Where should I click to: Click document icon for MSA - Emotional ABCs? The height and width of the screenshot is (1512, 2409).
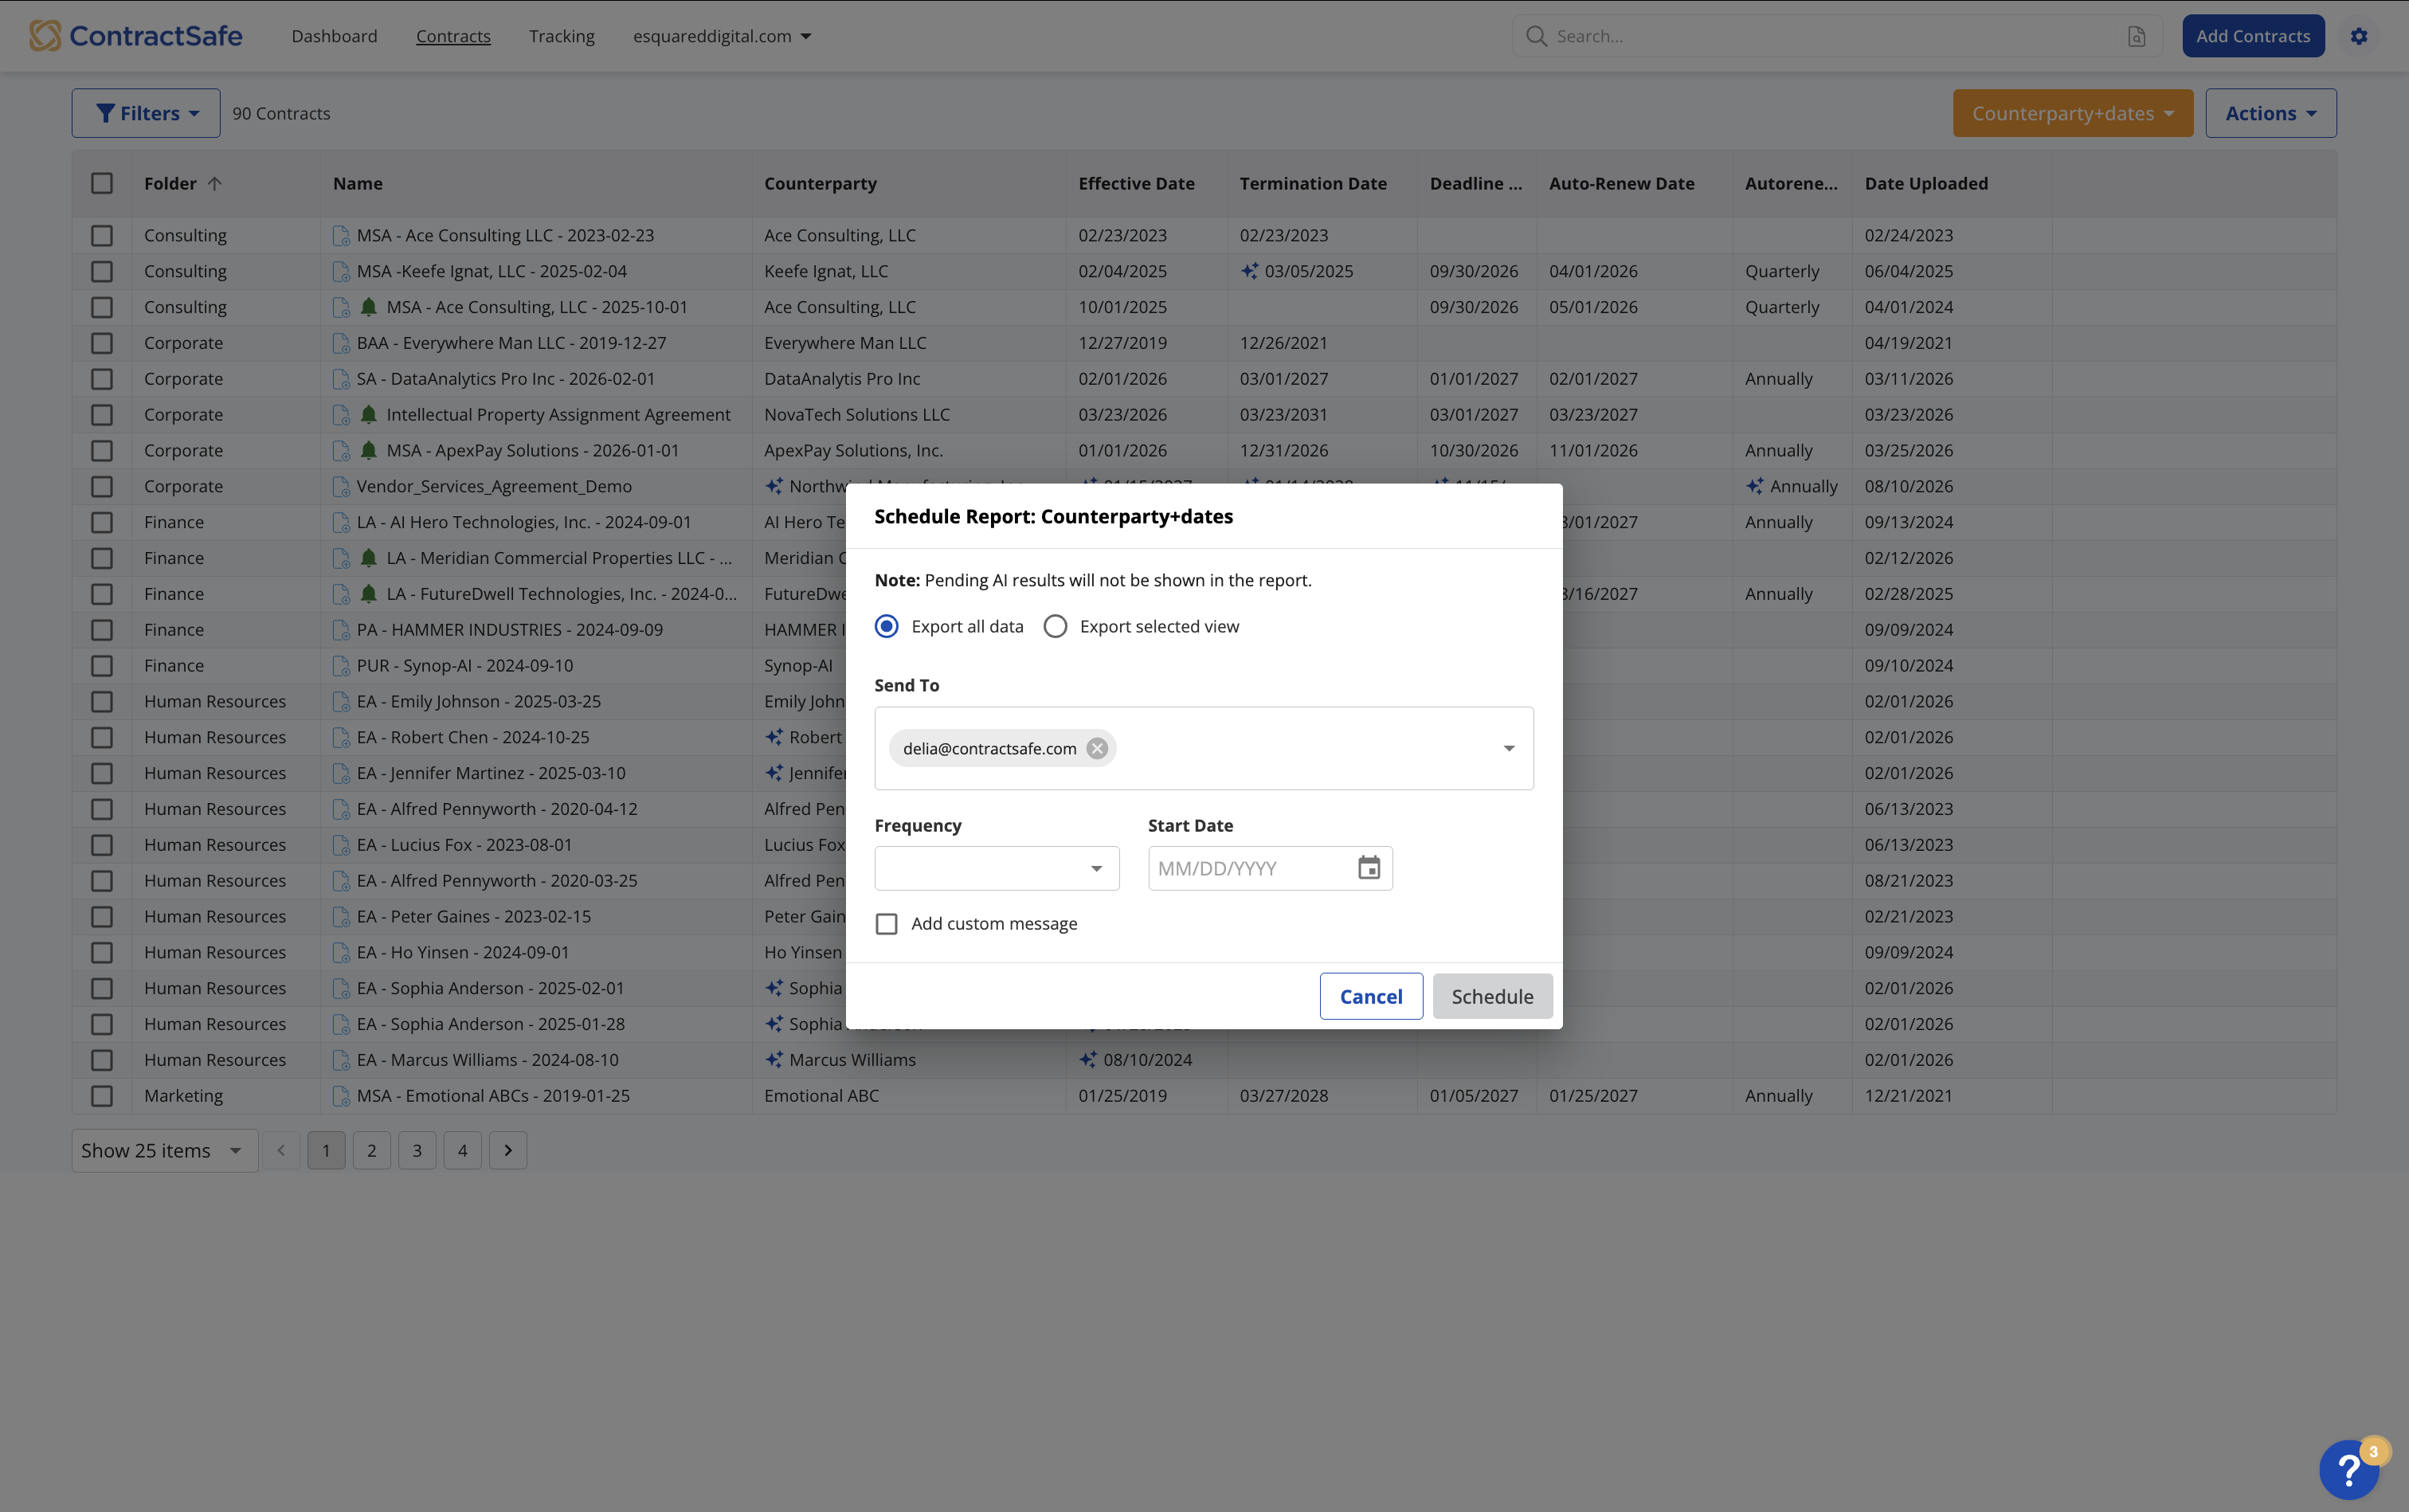pyautogui.click(x=341, y=1096)
